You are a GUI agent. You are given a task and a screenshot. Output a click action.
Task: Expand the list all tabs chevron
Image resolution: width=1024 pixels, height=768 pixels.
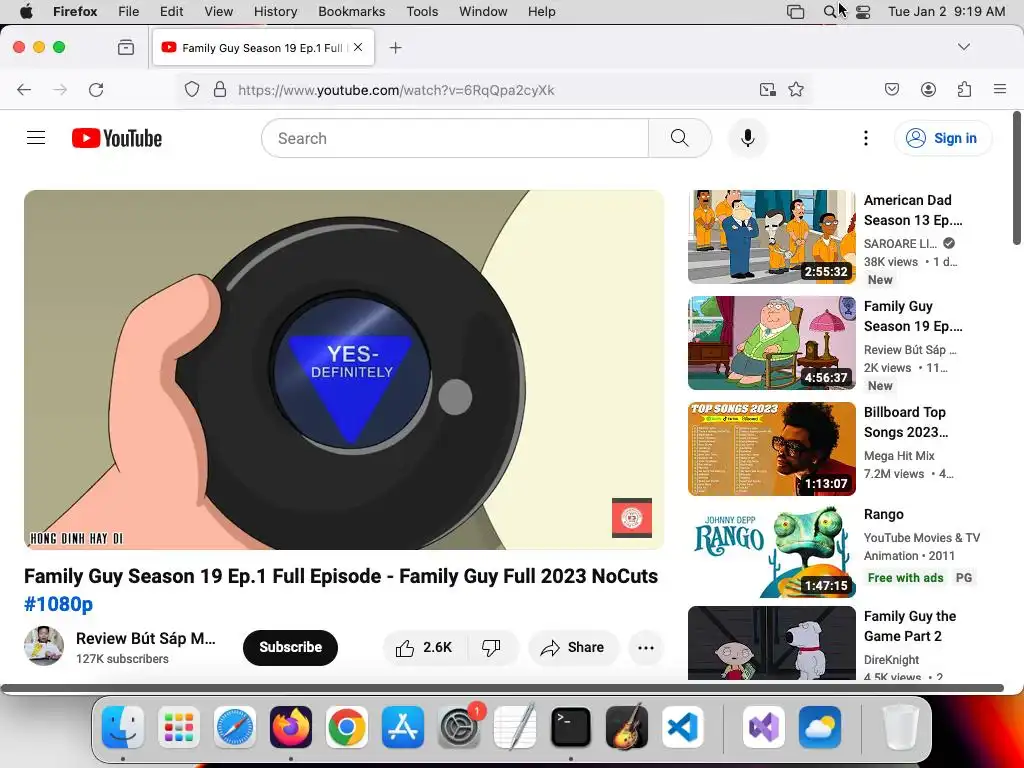coord(964,46)
